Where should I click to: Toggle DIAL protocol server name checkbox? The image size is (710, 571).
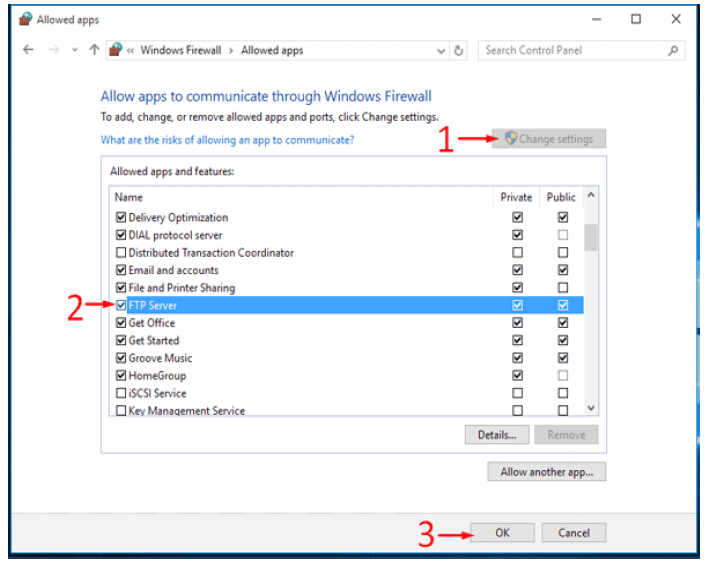(x=121, y=235)
